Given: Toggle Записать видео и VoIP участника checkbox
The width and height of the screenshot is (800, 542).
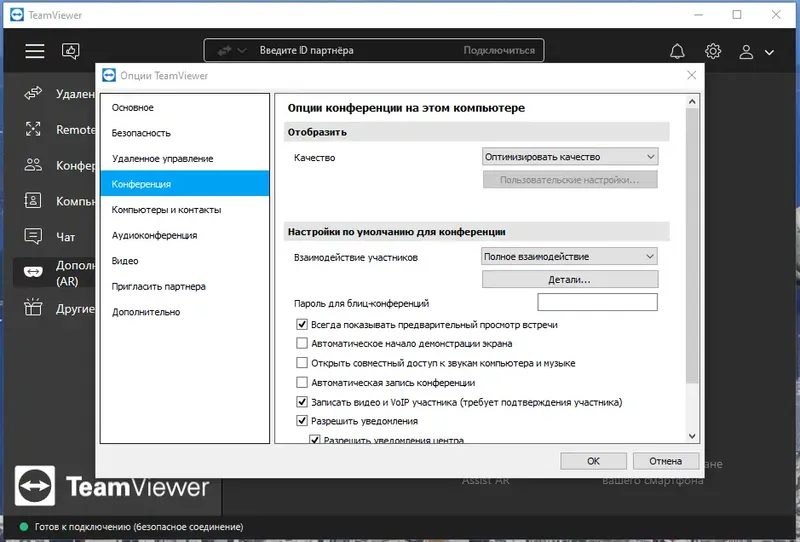Looking at the screenshot, I should click(x=302, y=401).
